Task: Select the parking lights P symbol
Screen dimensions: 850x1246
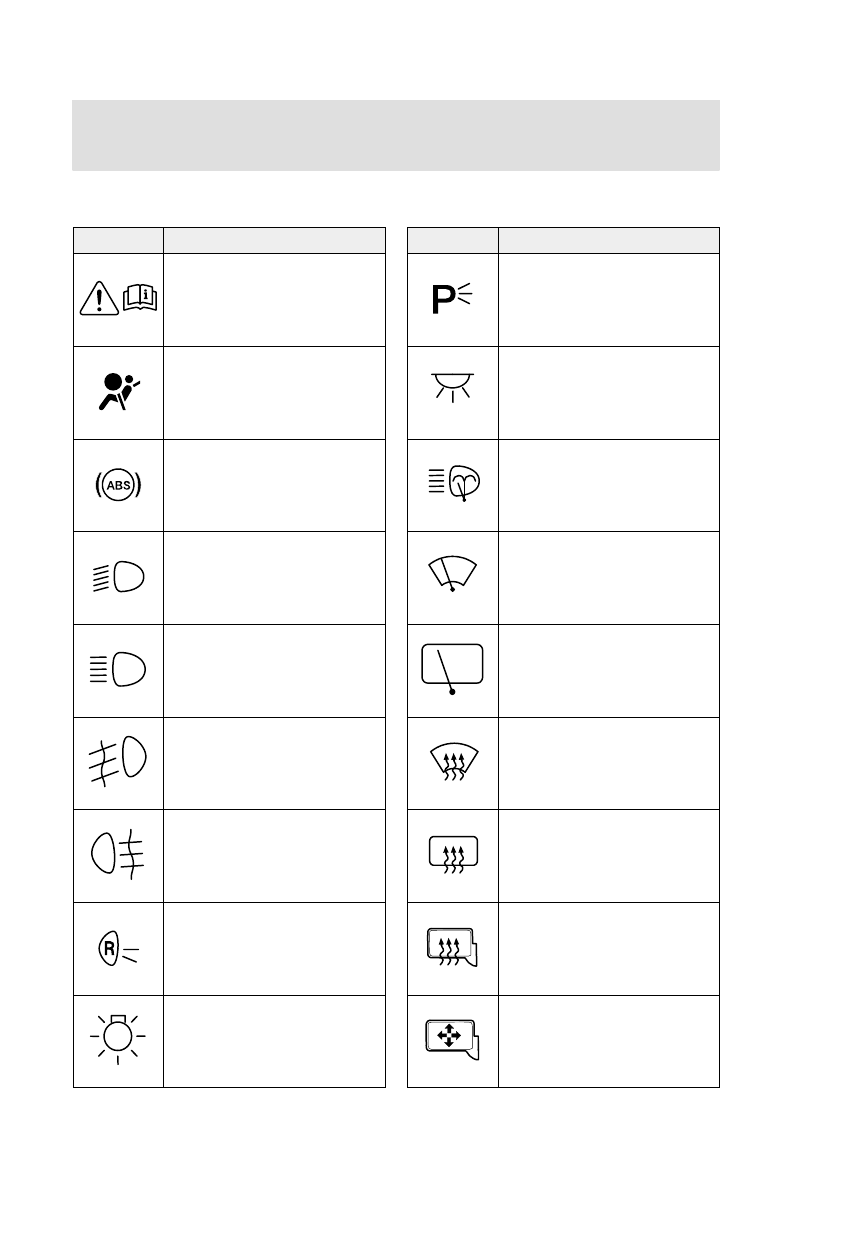Action: pos(452,299)
